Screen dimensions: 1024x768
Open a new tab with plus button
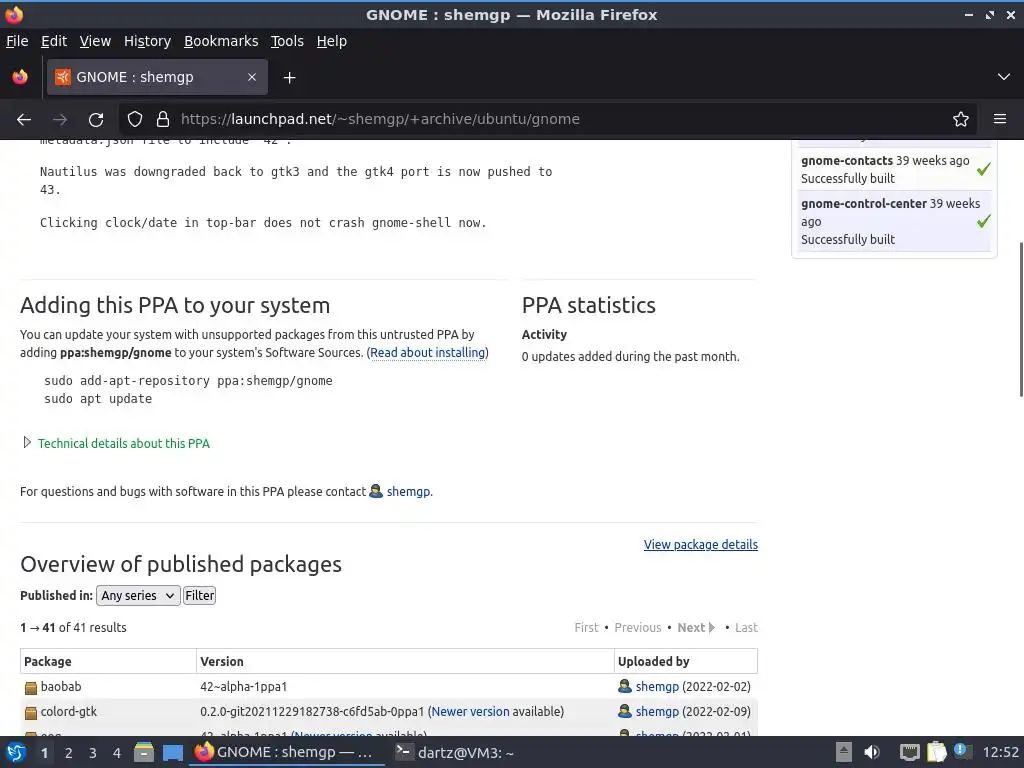coord(289,78)
